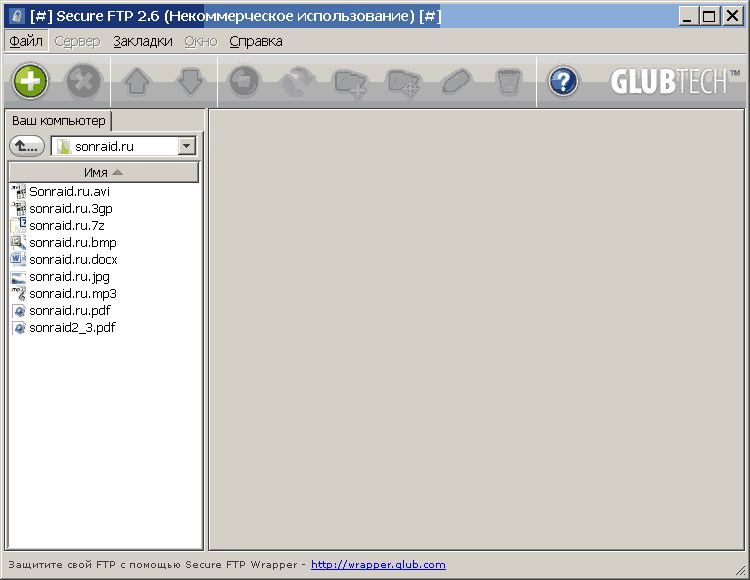Screen dimensions: 750x580
Task: Expand the sonraid.ru folder dropdown arrow
Action: [x=186, y=147]
